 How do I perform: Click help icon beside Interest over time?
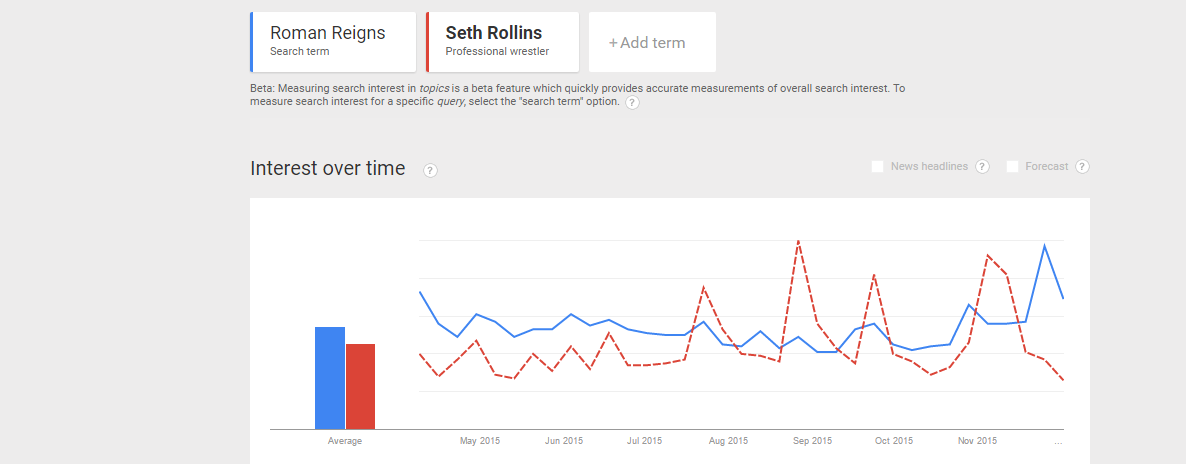tap(430, 171)
